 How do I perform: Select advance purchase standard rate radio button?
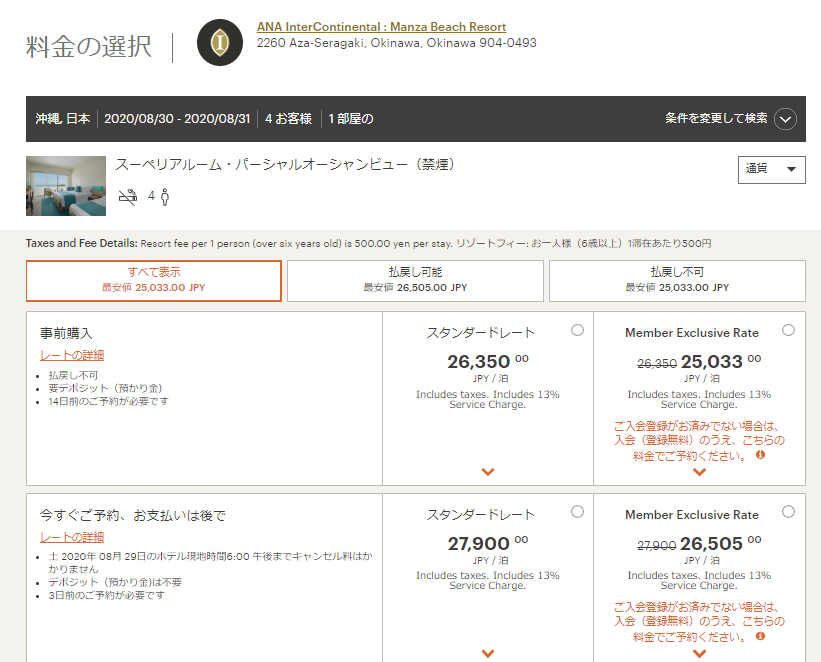[x=577, y=330]
